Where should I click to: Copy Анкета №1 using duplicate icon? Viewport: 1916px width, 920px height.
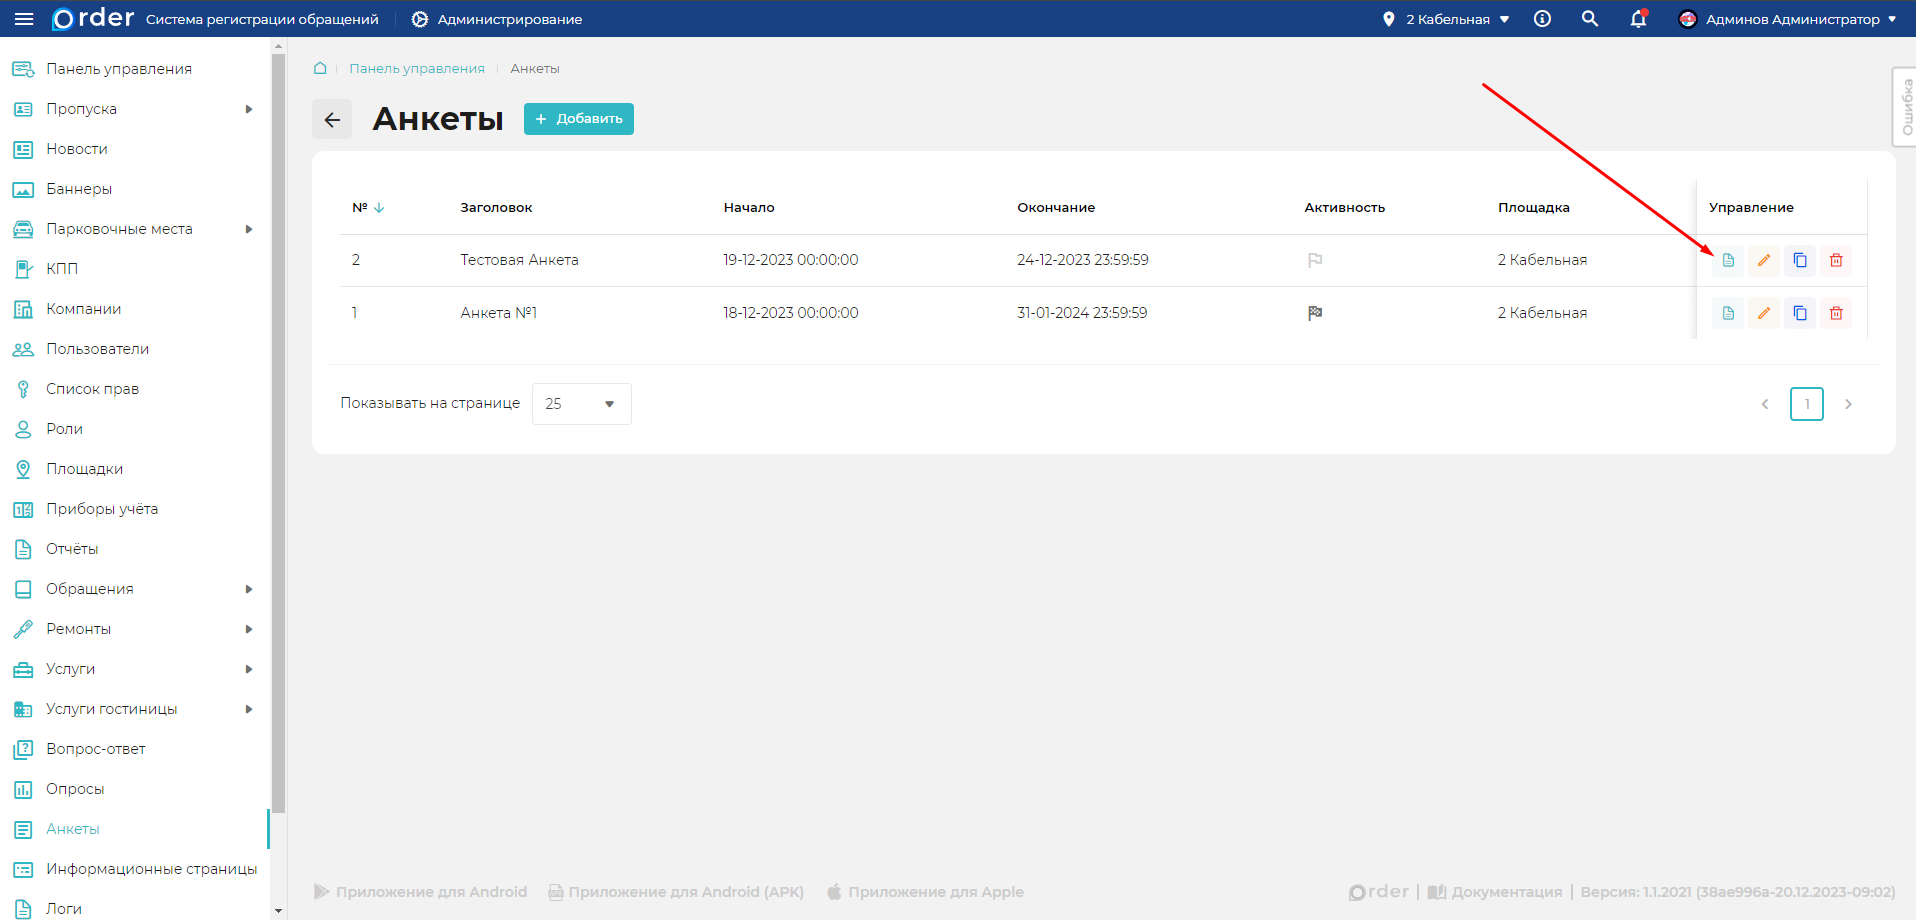[1799, 313]
